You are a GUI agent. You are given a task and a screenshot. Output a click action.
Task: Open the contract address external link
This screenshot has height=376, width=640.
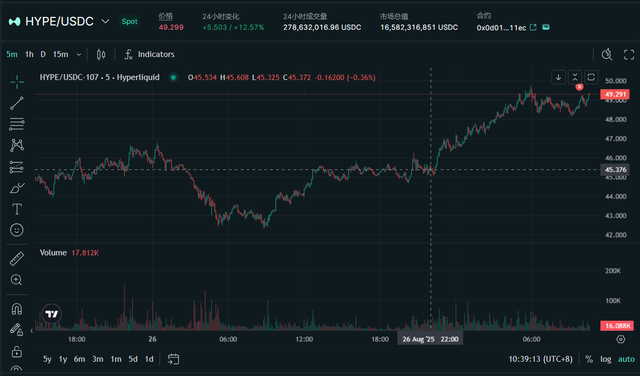click(533, 27)
